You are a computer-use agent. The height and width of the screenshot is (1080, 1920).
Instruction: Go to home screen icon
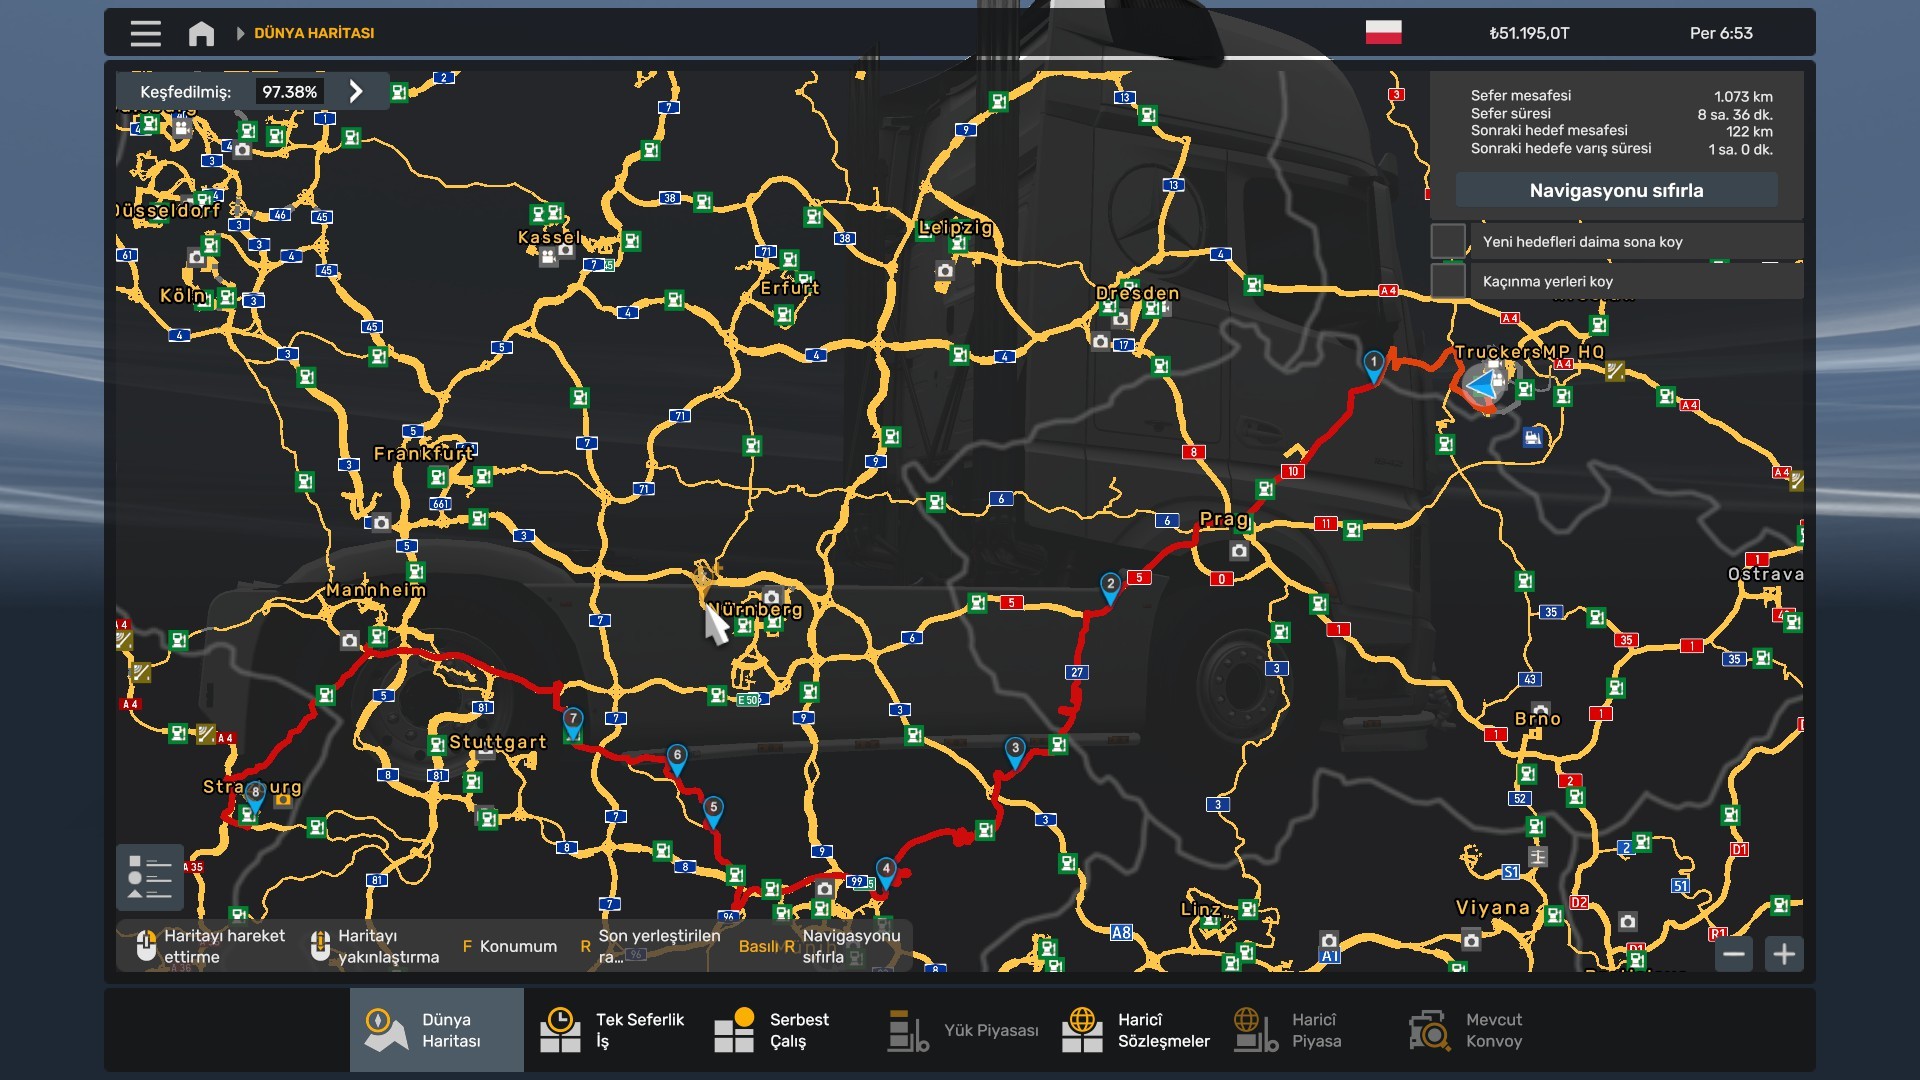click(x=201, y=33)
